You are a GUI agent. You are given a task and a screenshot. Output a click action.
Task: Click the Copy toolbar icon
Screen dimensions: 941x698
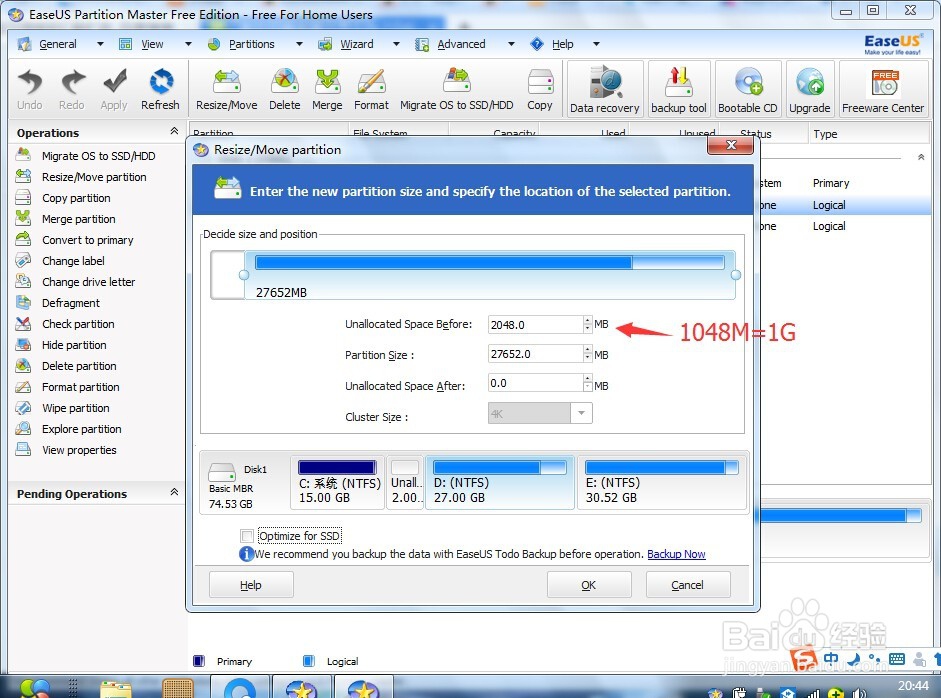click(540, 89)
